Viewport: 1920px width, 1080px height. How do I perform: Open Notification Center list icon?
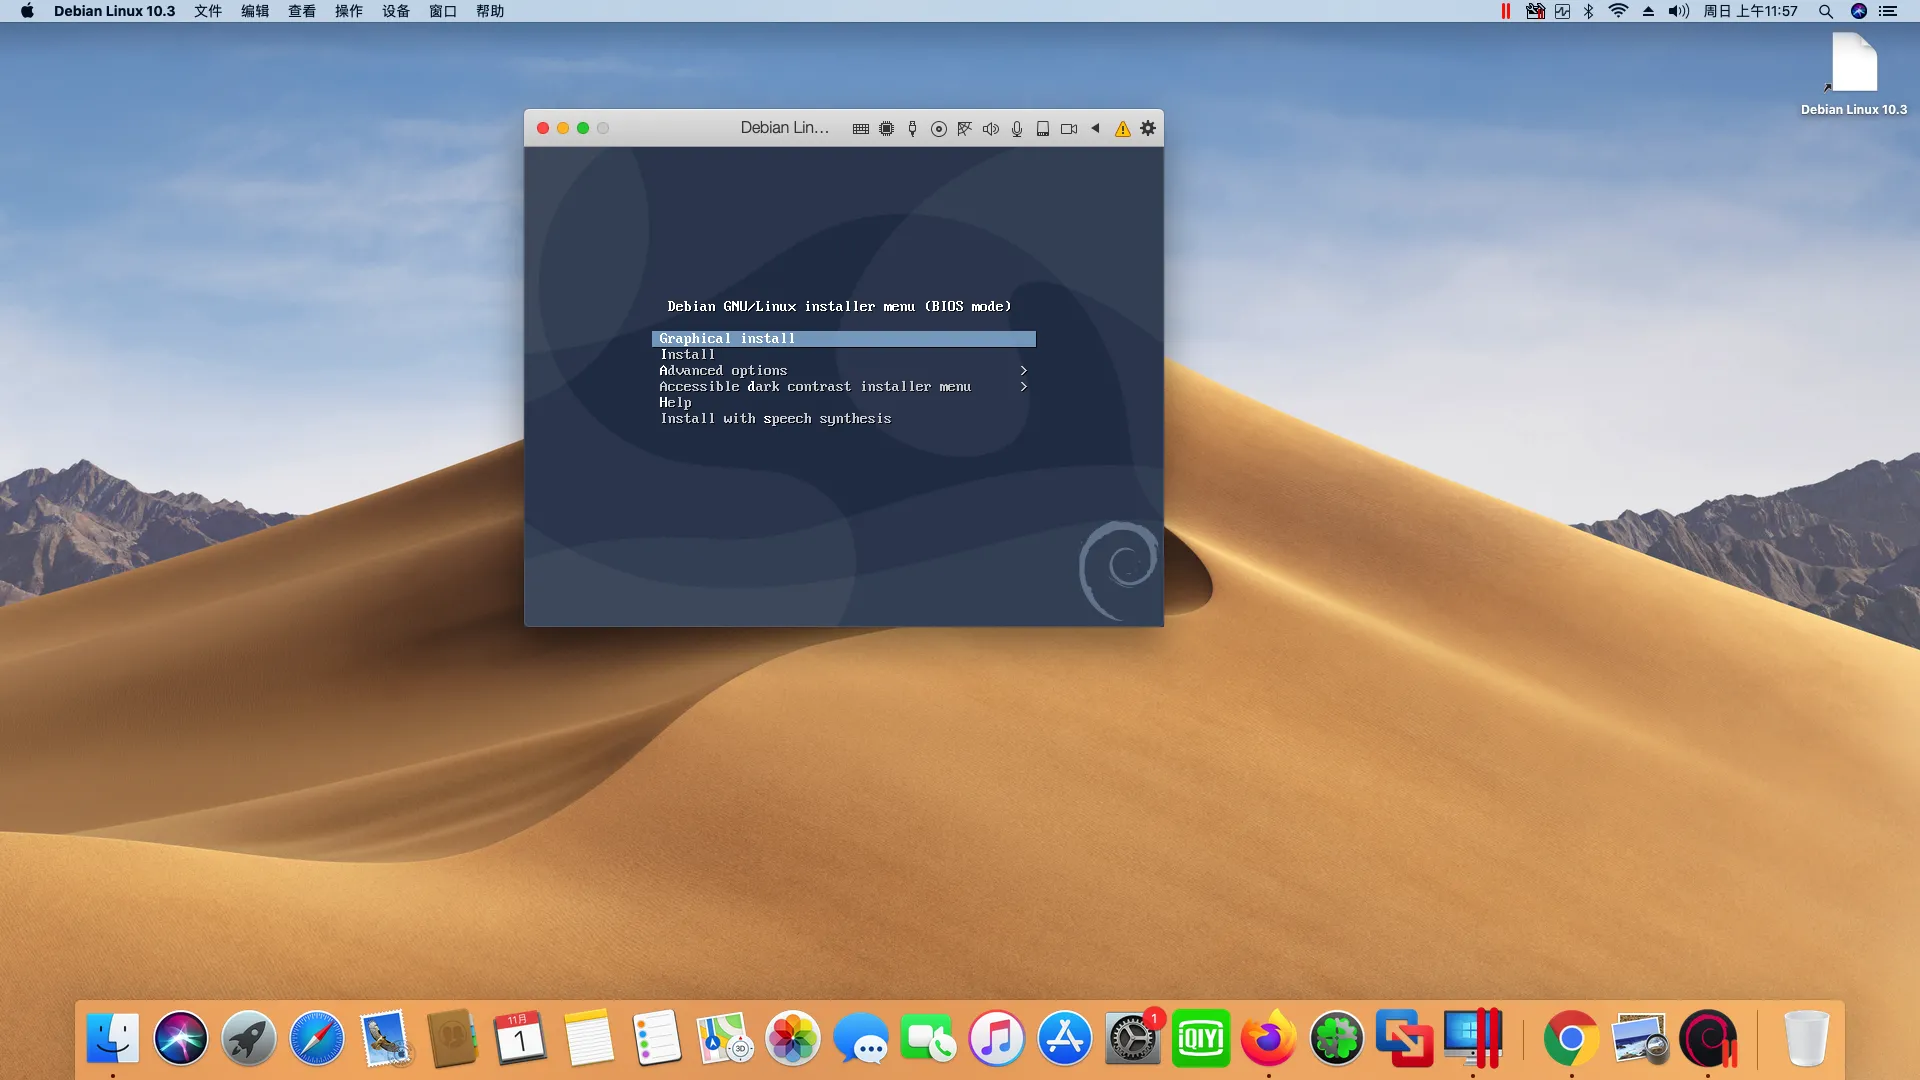[x=1888, y=11]
